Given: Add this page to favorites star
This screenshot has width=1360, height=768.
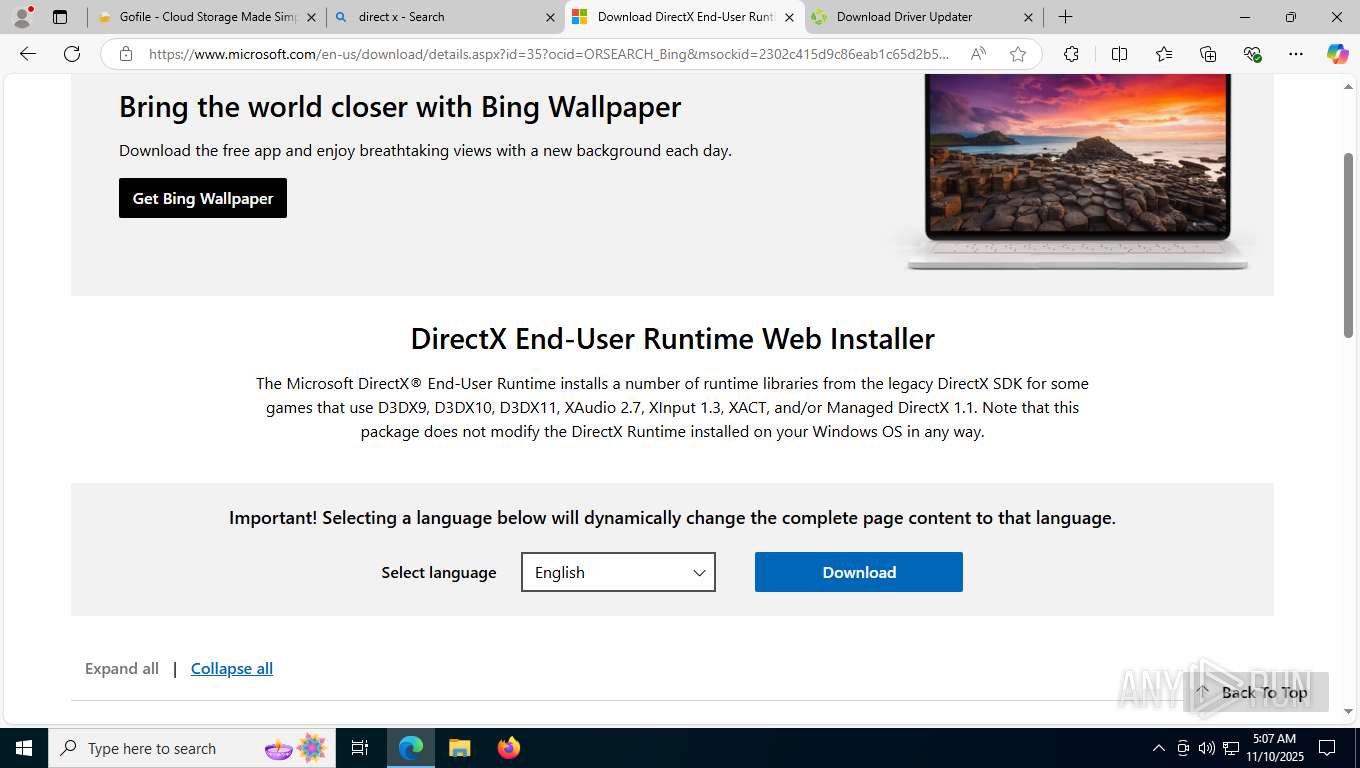Looking at the screenshot, I should click(x=1018, y=54).
